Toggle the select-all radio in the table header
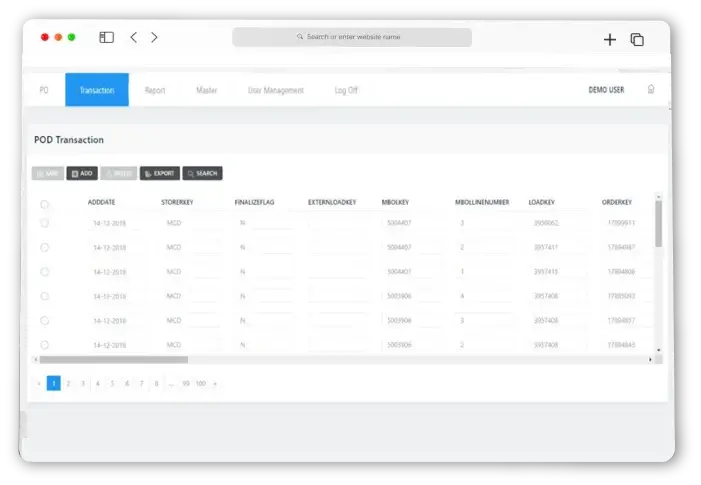The width and height of the screenshot is (701, 485). pos(44,204)
